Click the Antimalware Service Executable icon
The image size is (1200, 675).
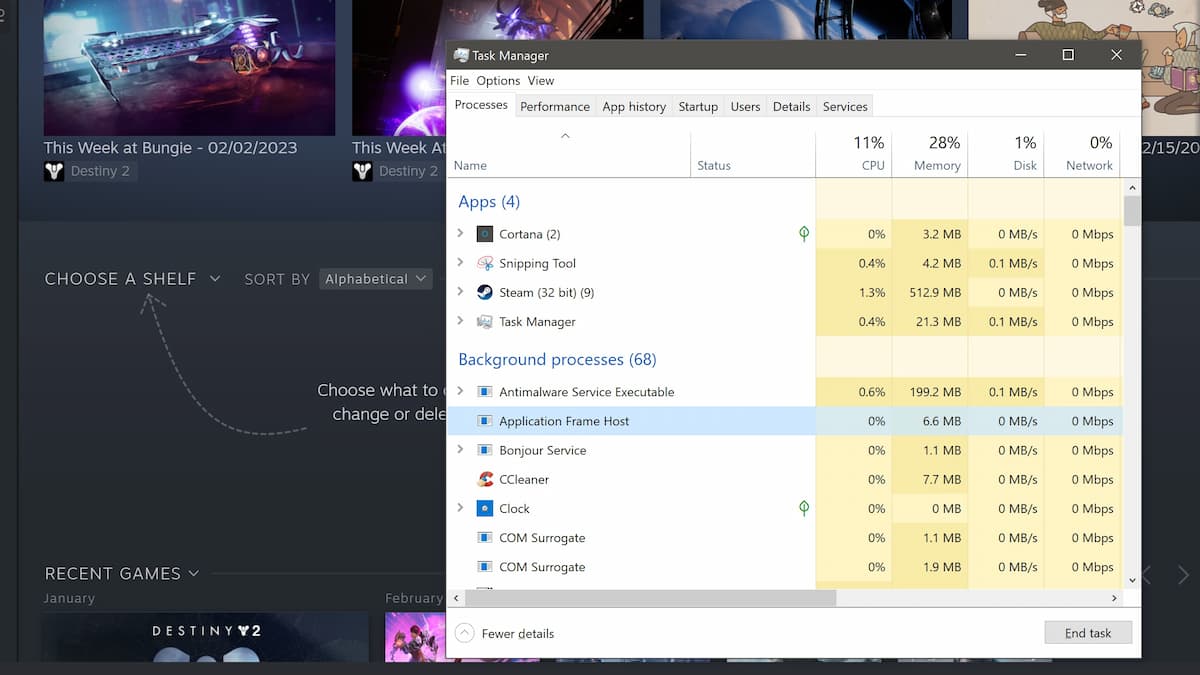click(487, 392)
